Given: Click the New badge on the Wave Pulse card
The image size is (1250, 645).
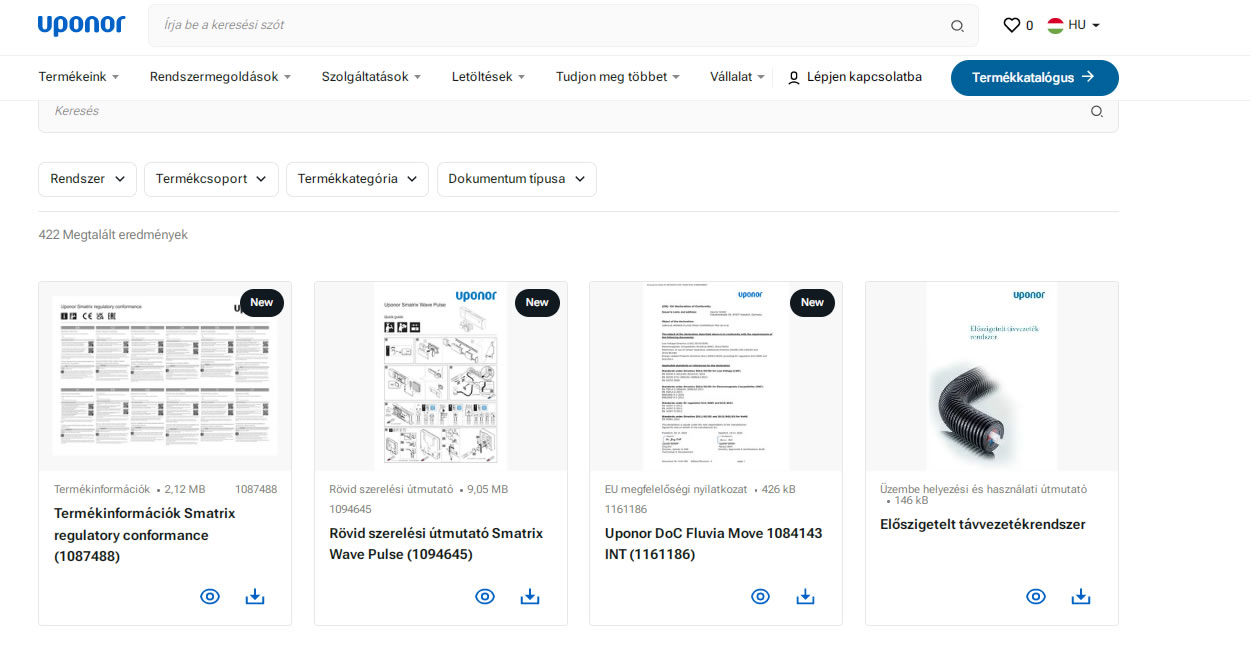Looking at the screenshot, I should click(x=537, y=302).
